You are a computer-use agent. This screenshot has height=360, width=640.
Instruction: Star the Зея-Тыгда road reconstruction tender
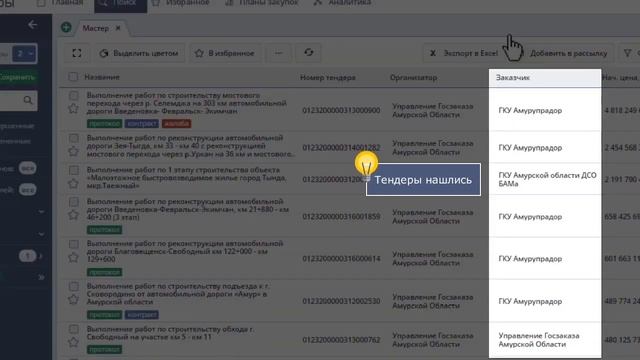click(x=73, y=151)
